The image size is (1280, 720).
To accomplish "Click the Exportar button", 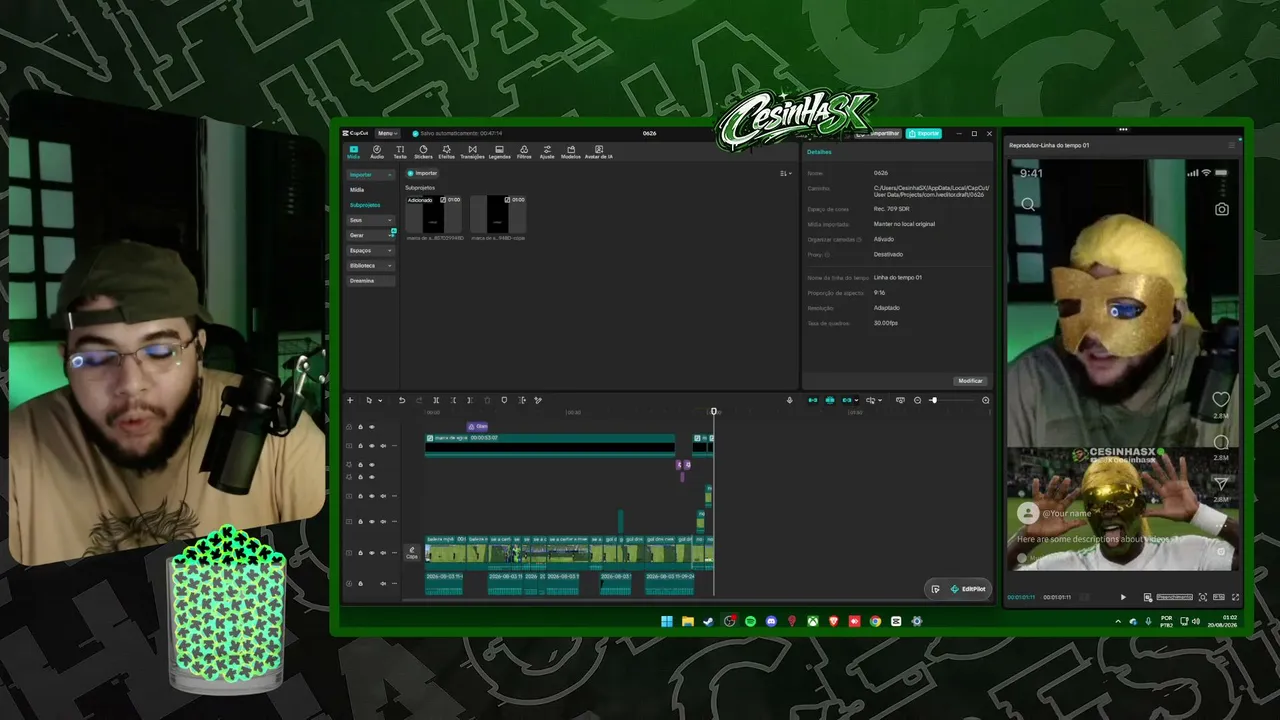I will pos(924,133).
